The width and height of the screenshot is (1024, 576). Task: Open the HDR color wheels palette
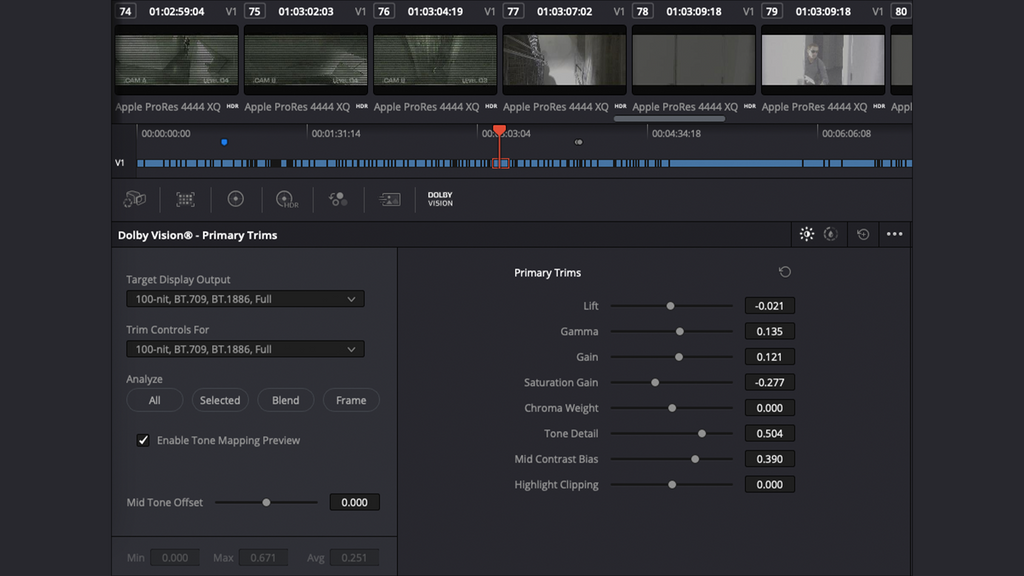coord(287,199)
